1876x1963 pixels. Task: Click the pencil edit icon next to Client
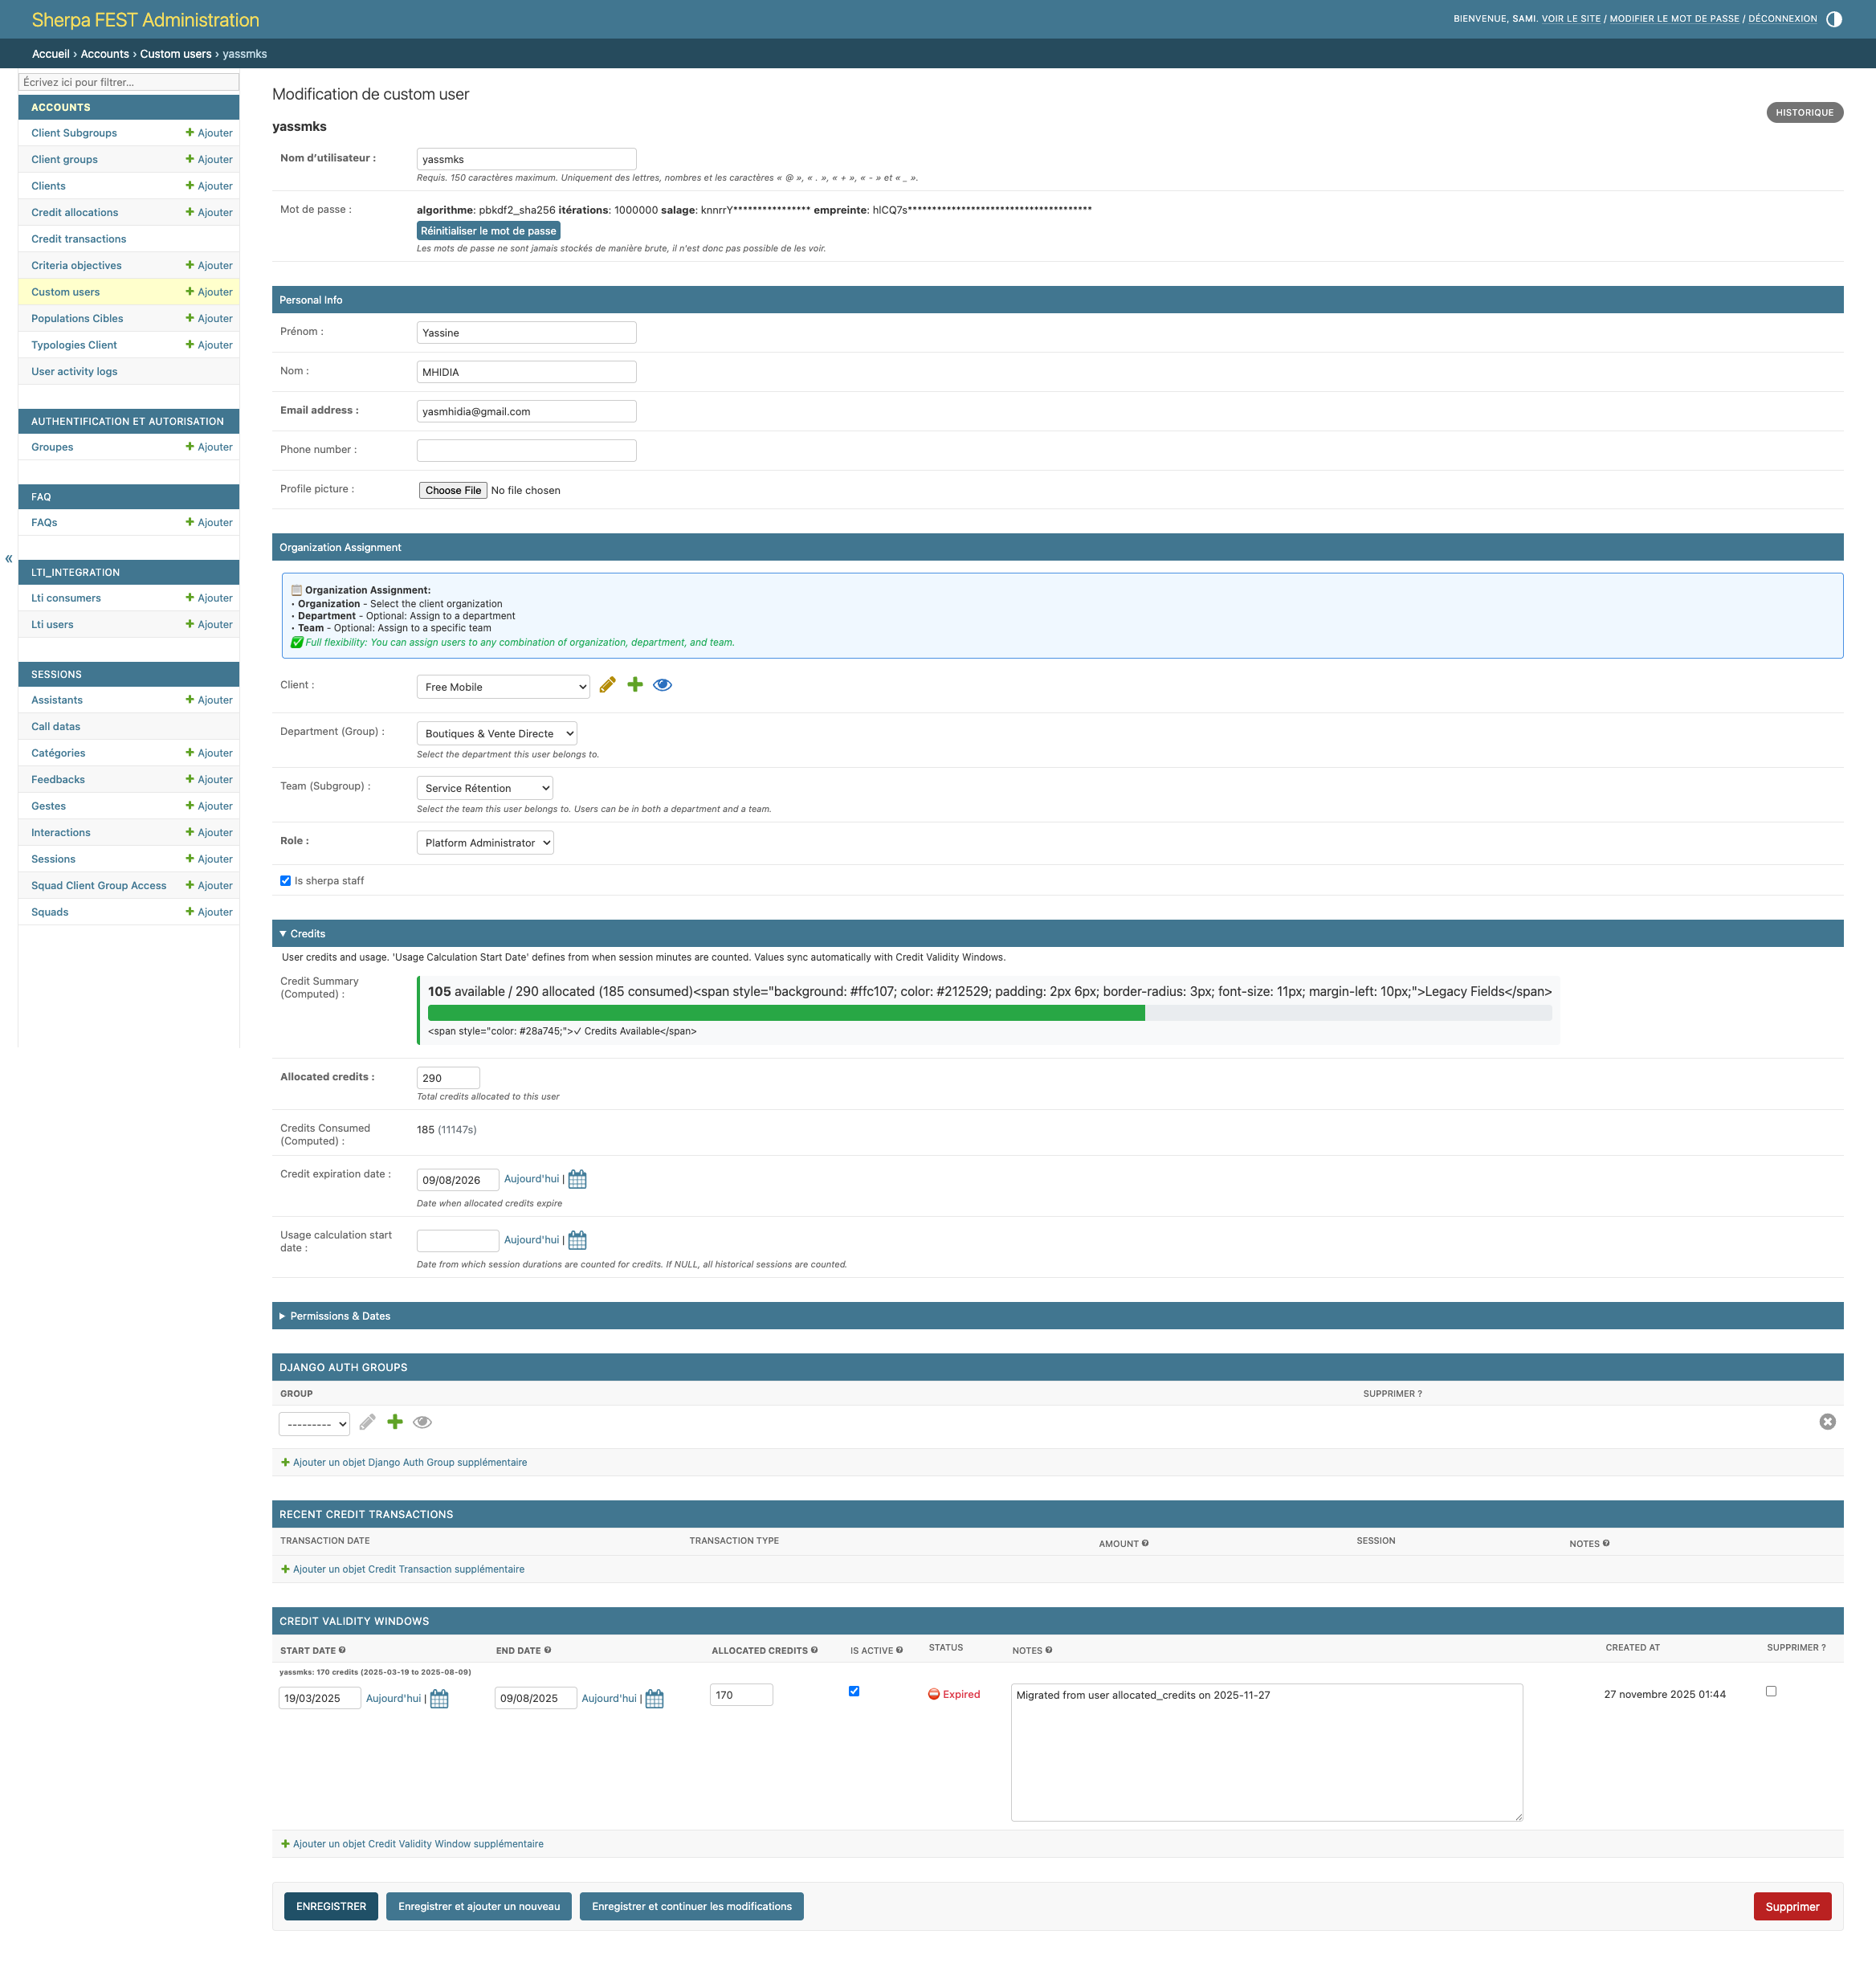click(x=607, y=685)
